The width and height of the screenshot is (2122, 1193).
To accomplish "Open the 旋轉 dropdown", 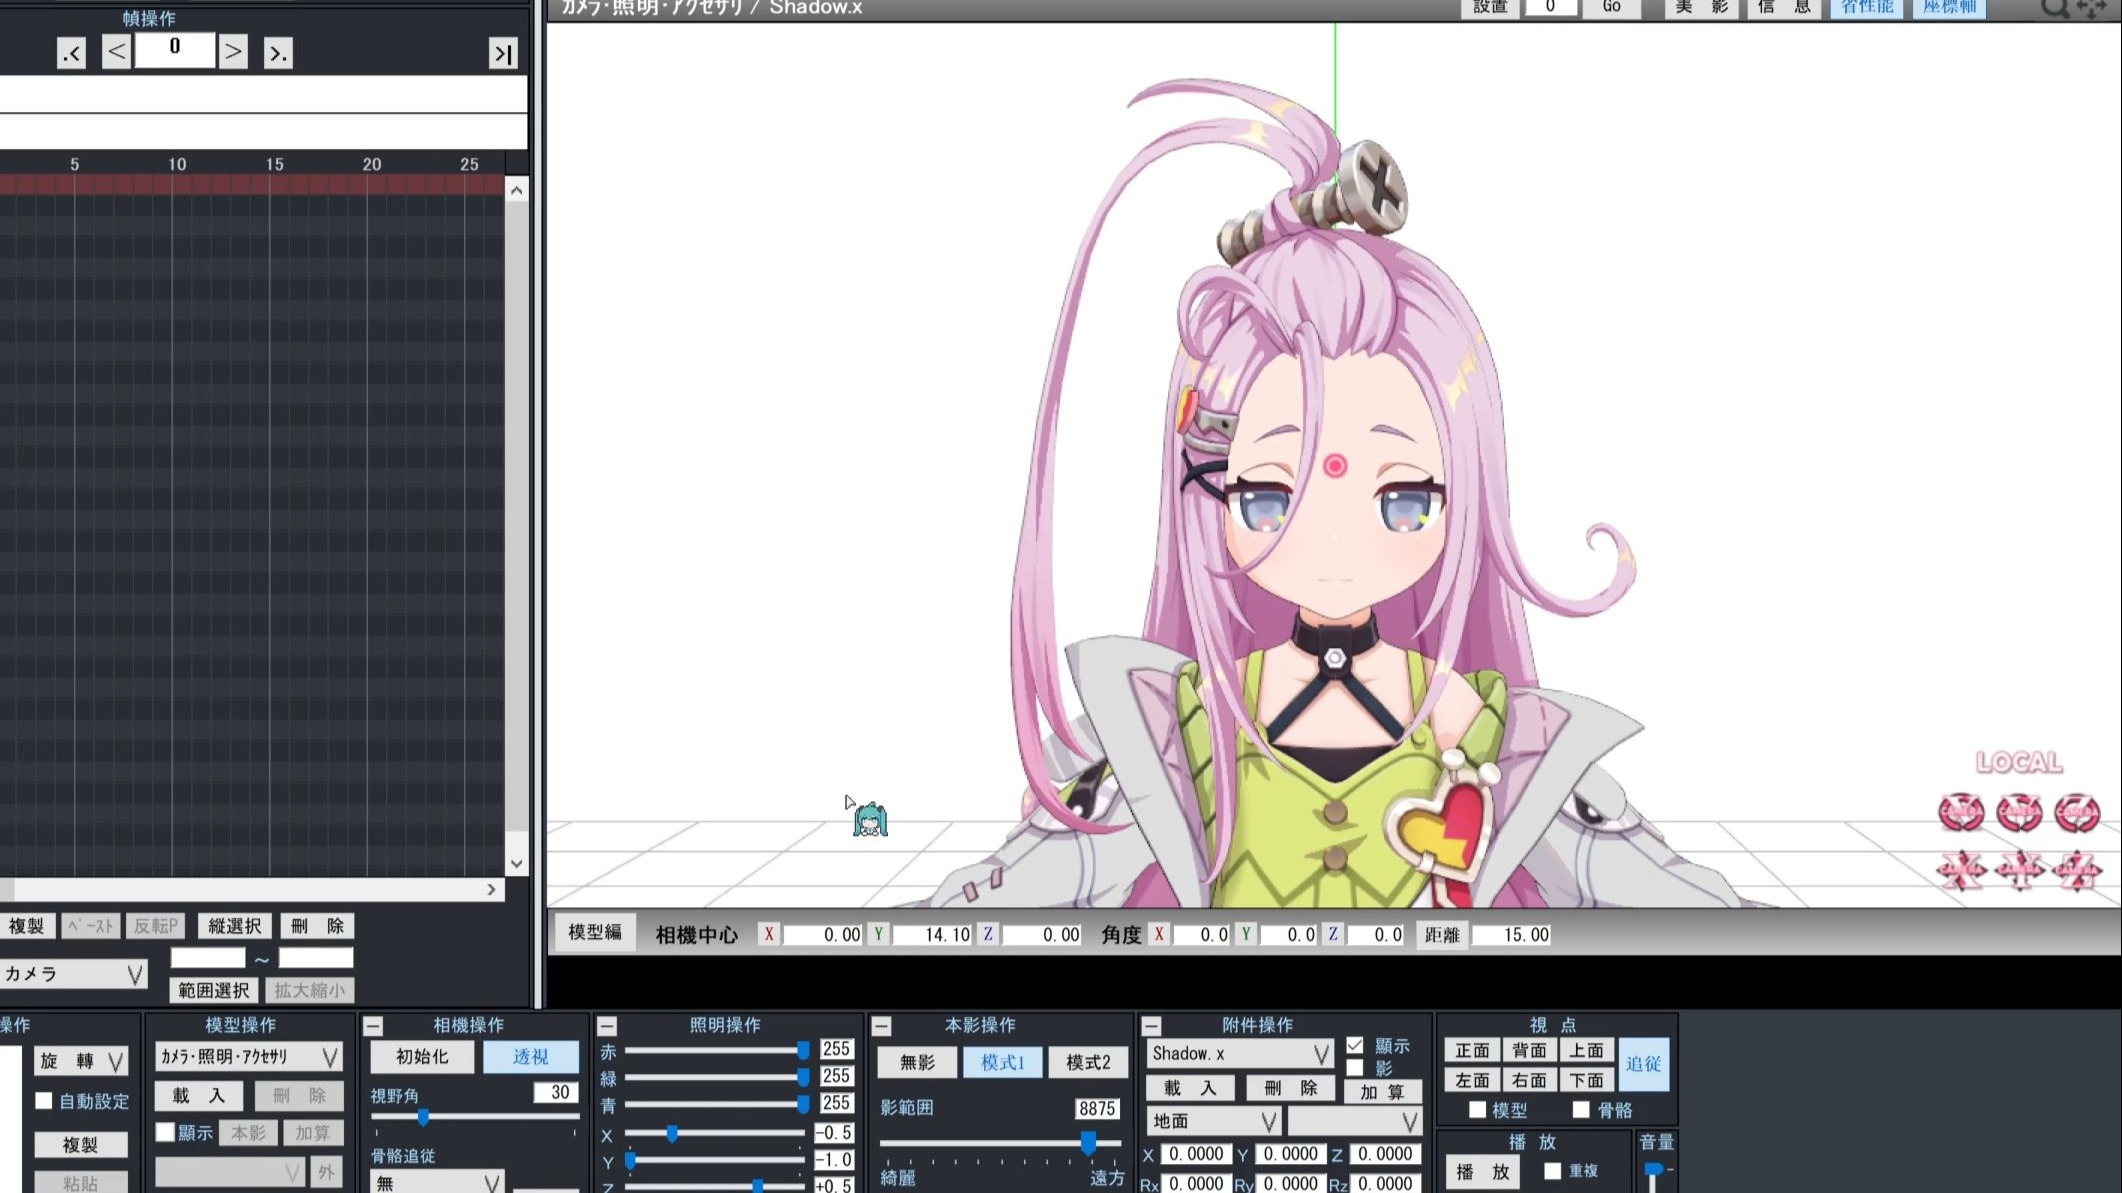I will click(x=81, y=1060).
